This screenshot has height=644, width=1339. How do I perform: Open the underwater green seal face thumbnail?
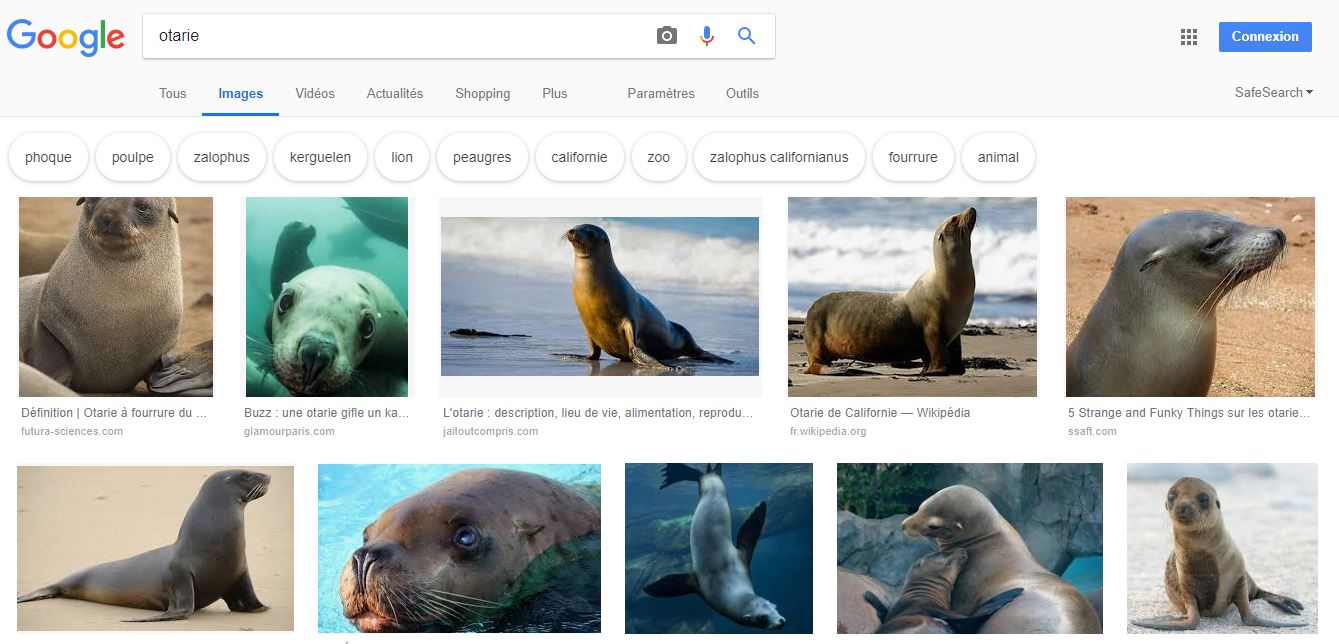[327, 297]
